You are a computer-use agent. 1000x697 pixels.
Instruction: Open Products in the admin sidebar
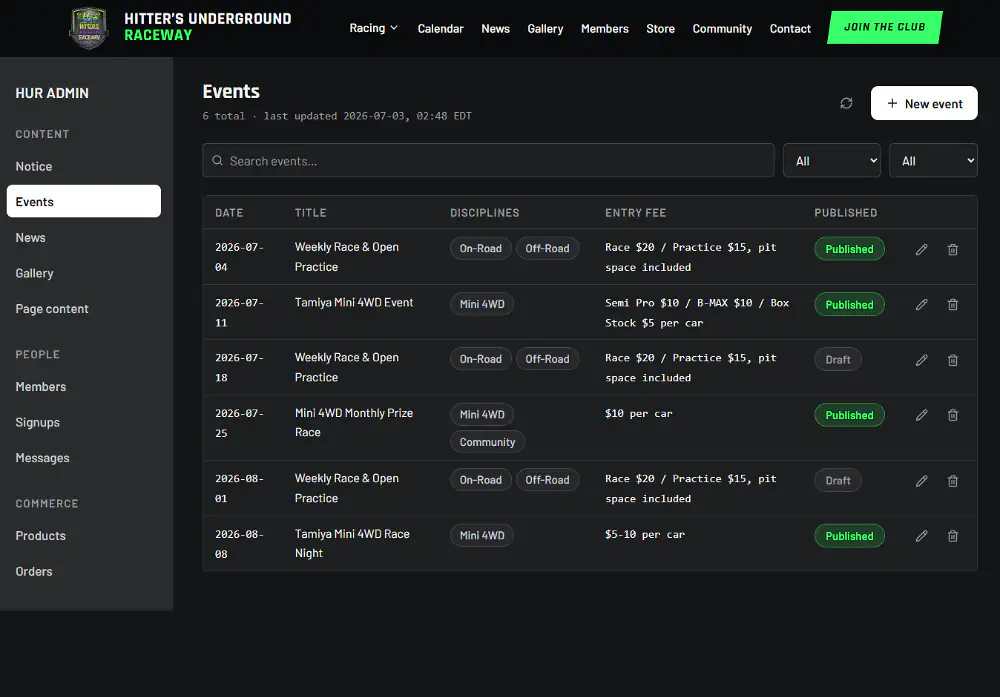[x=84, y=536]
